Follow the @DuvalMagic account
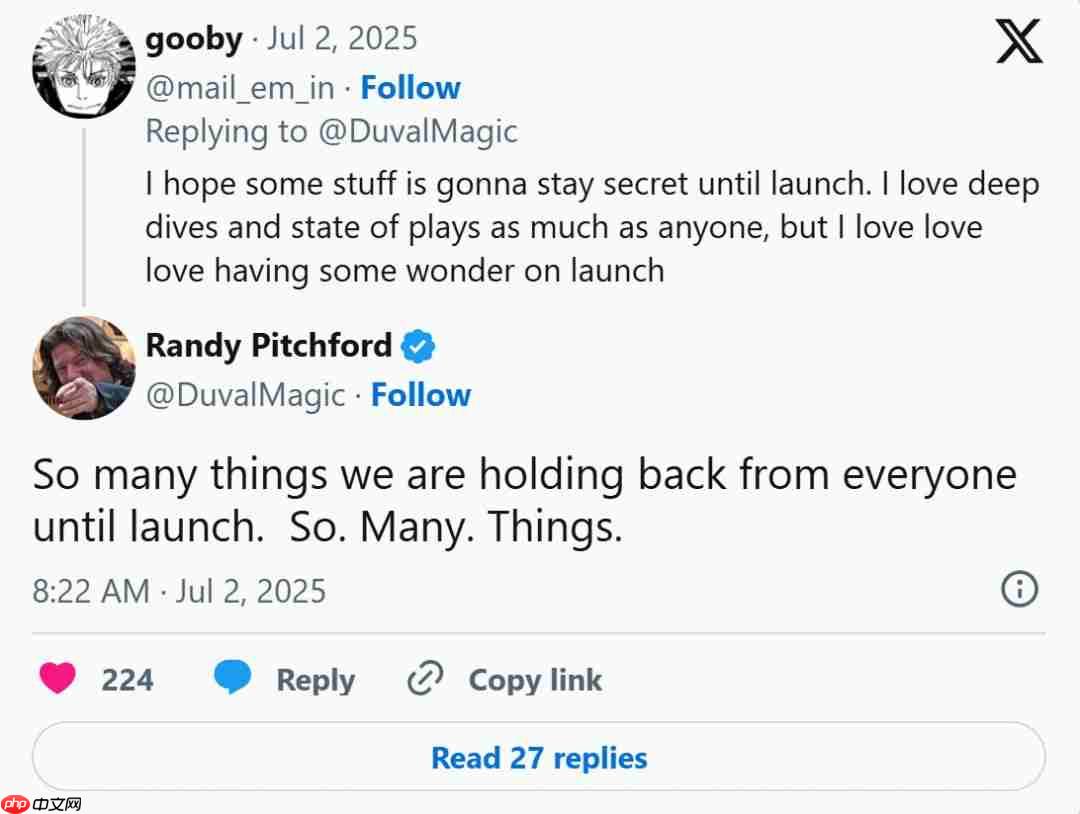1080x814 pixels. click(421, 395)
